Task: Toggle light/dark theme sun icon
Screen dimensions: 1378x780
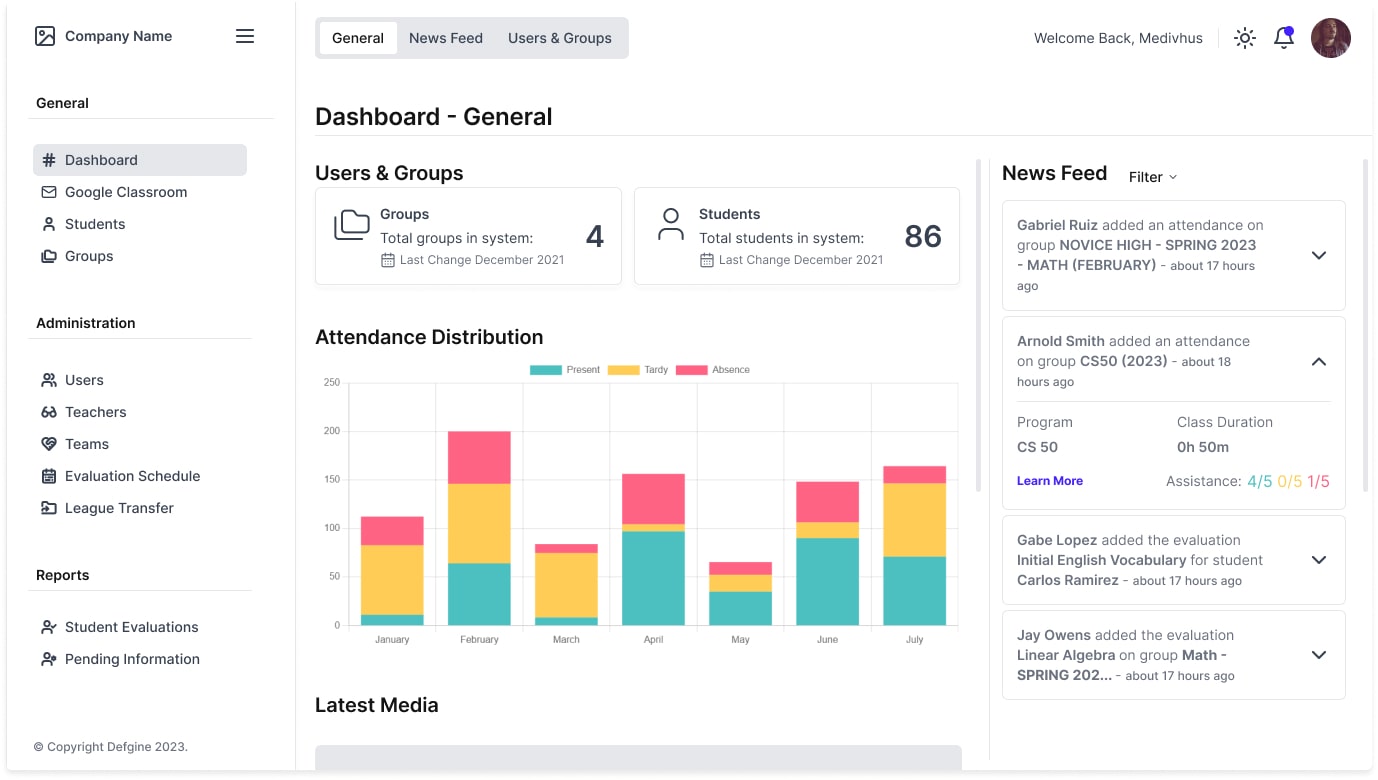Action: coord(1244,38)
